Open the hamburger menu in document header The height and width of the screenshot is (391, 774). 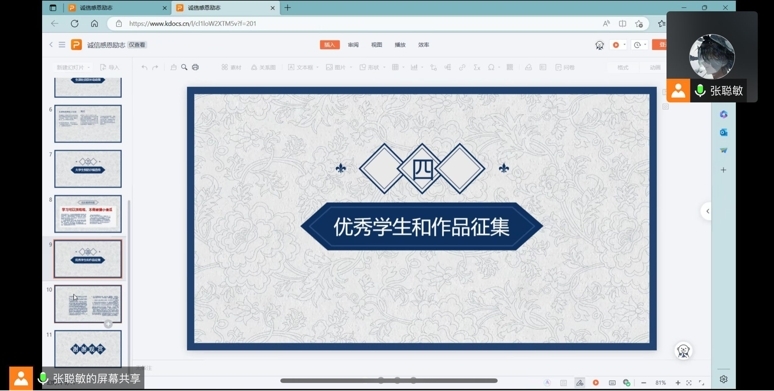(x=62, y=44)
